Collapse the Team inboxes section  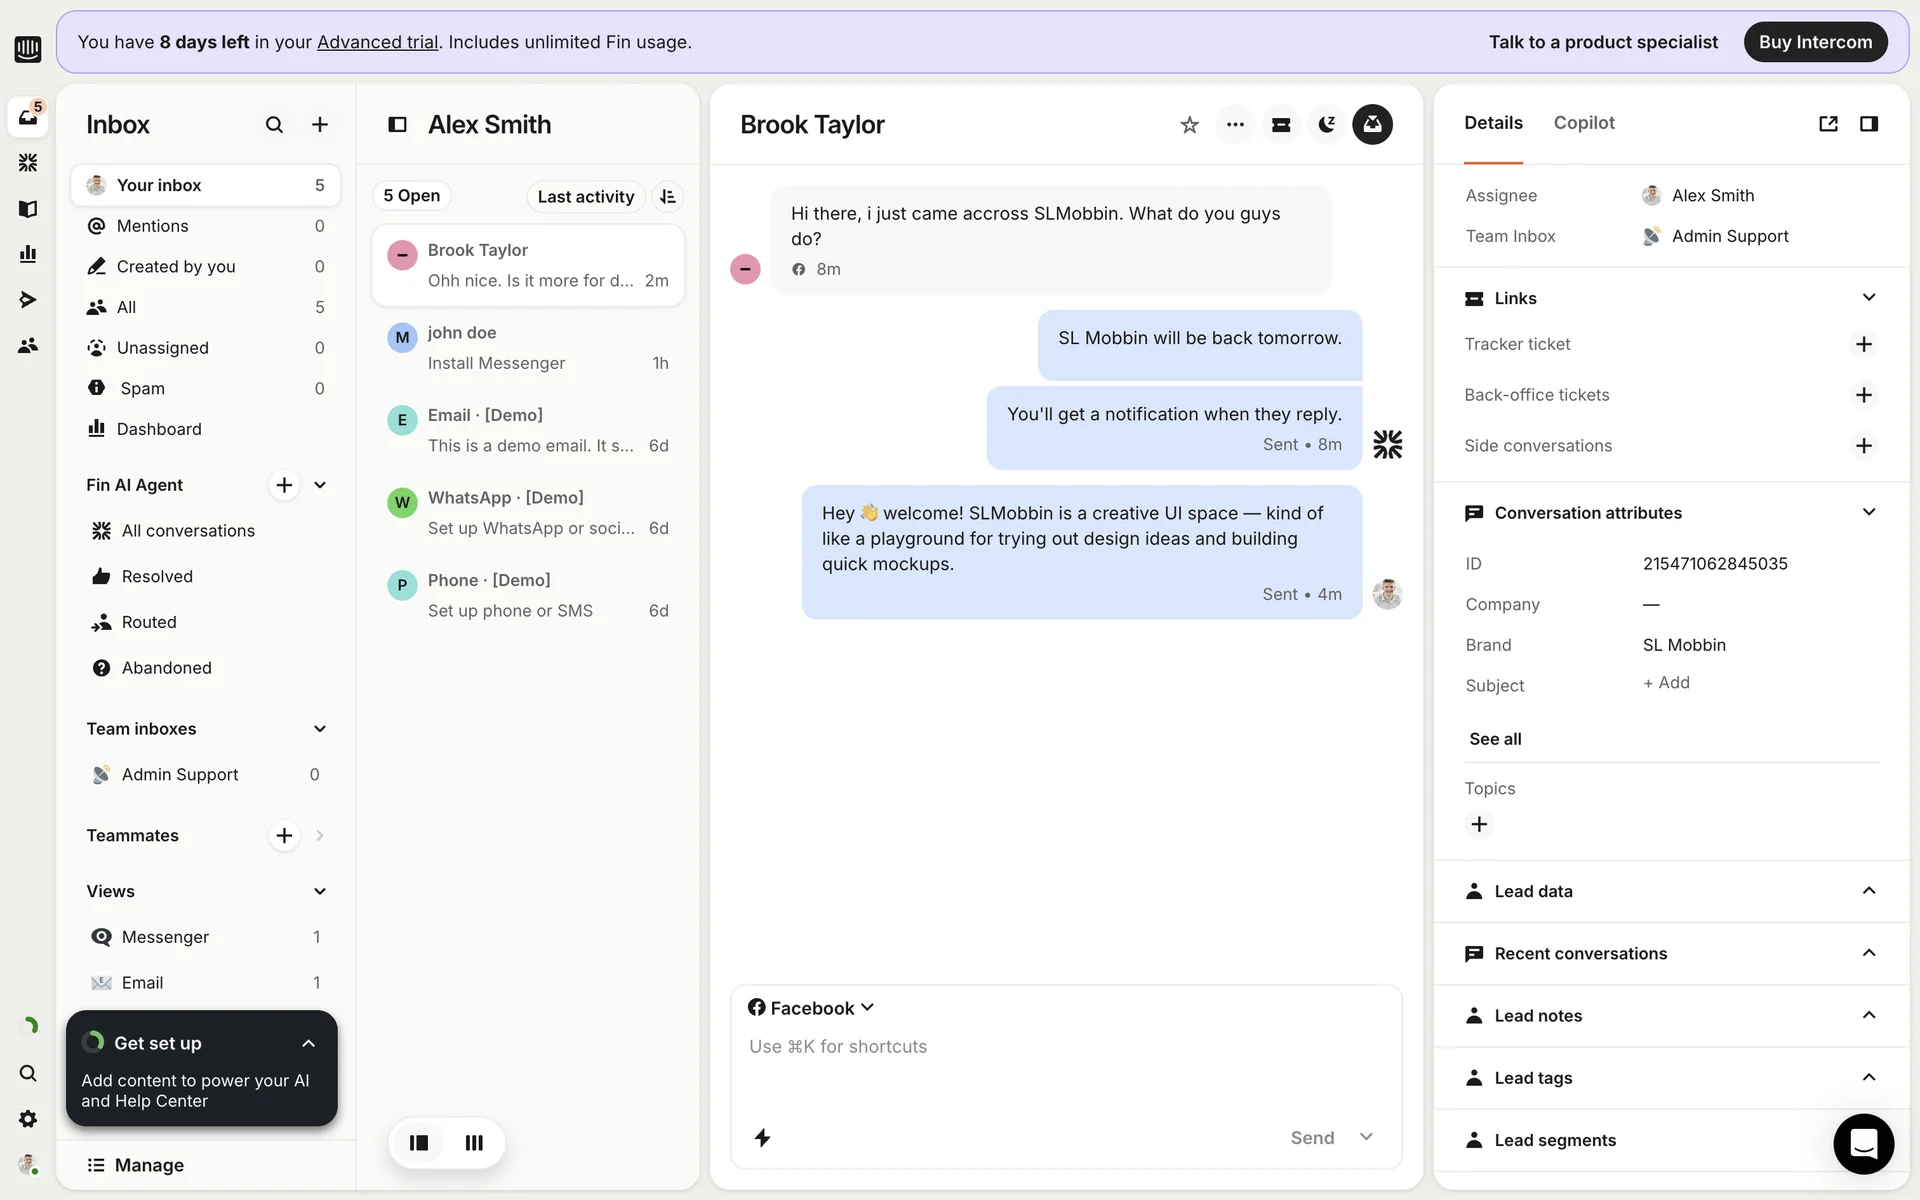tap(320, 729)
